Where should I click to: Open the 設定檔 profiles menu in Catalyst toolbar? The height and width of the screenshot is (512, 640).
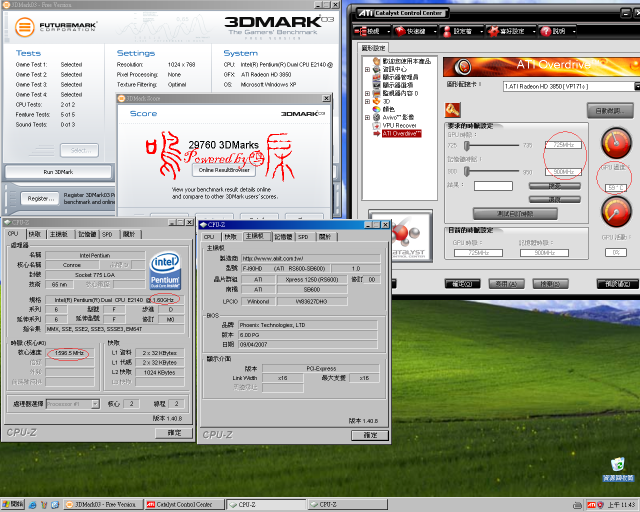coord(462,31)
